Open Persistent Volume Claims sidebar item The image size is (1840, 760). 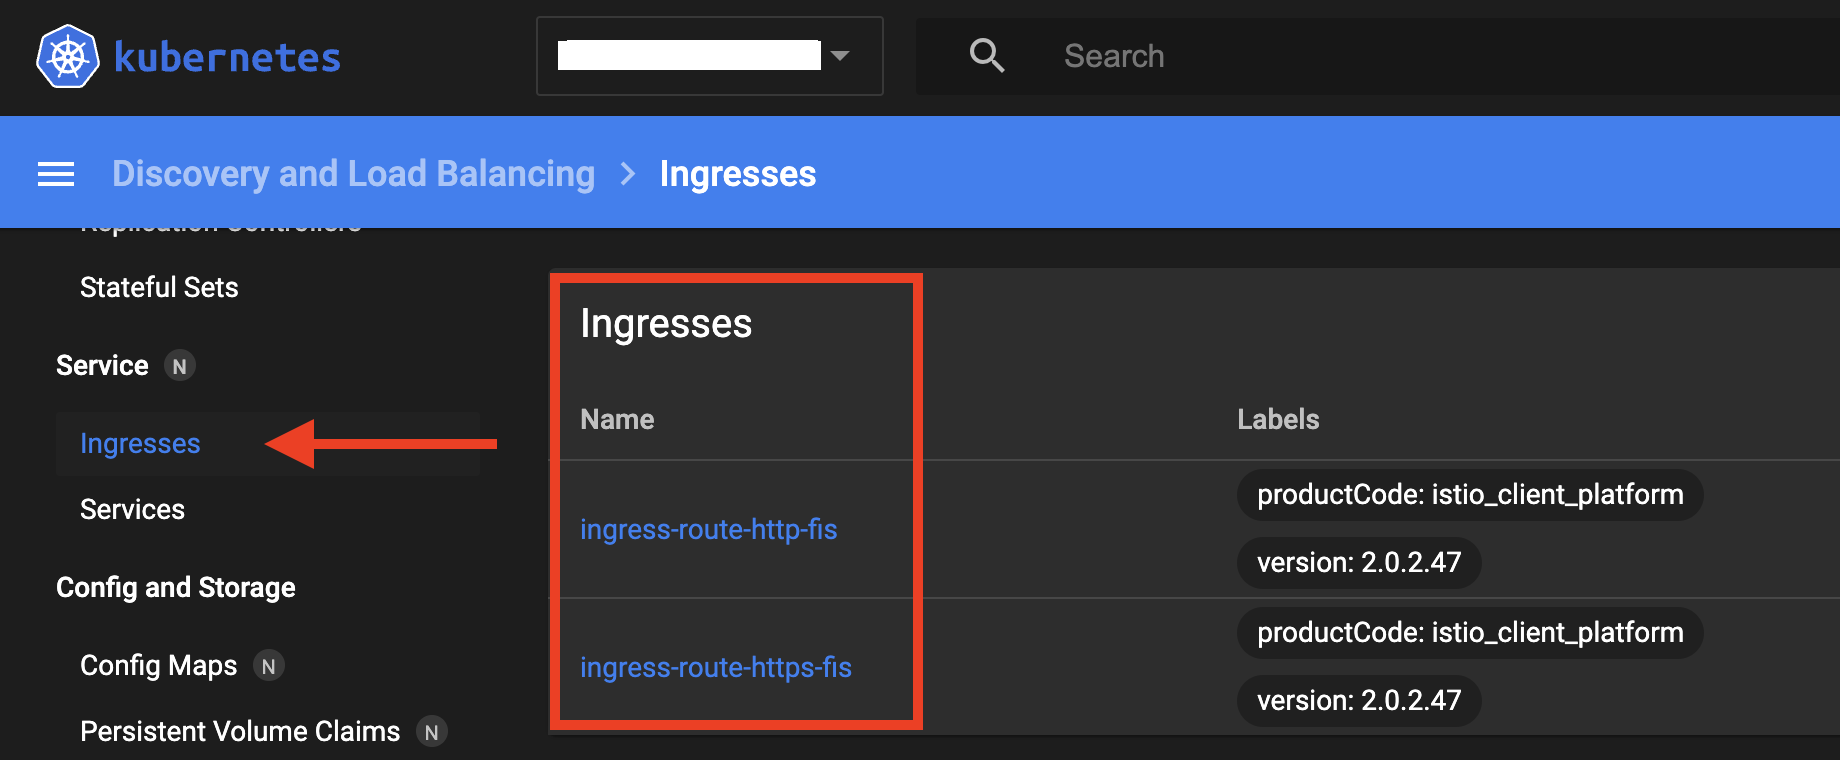240,732
